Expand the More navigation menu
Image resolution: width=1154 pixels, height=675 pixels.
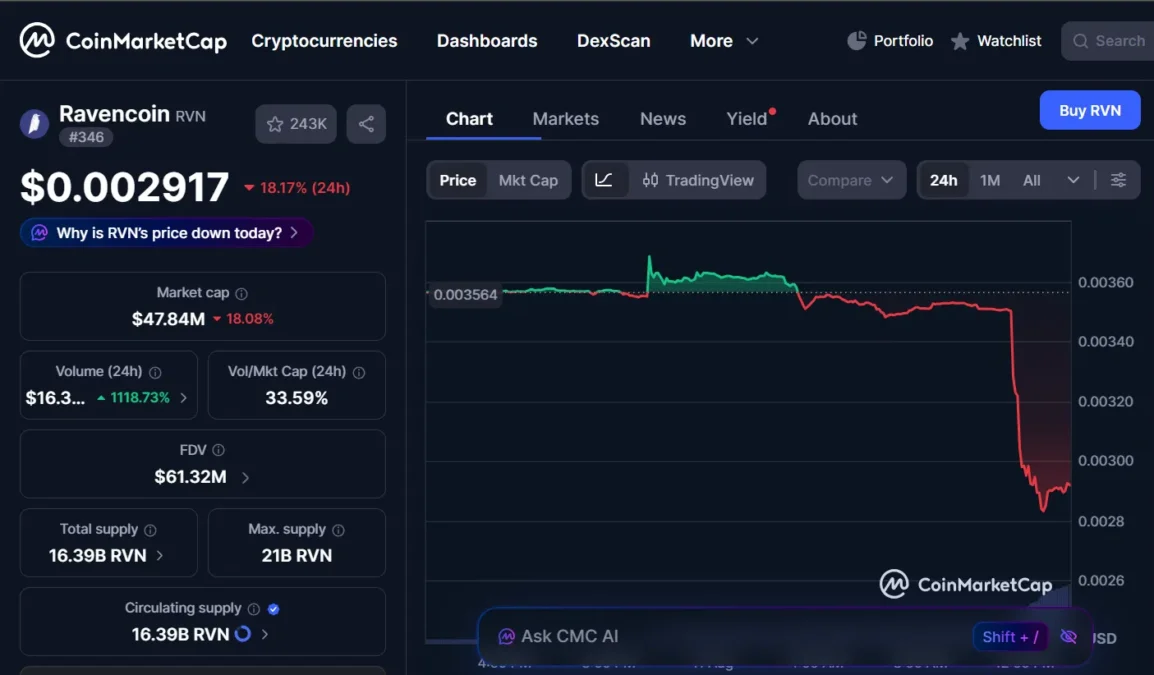(723, 41)
